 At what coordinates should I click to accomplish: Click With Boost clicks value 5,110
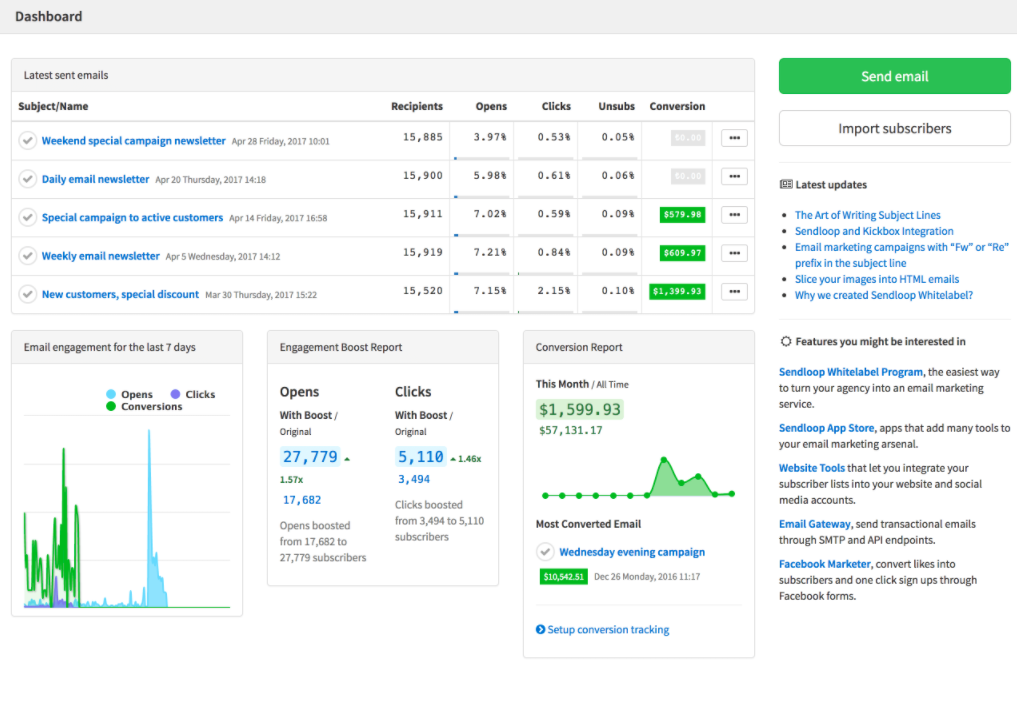coord(420,457)
